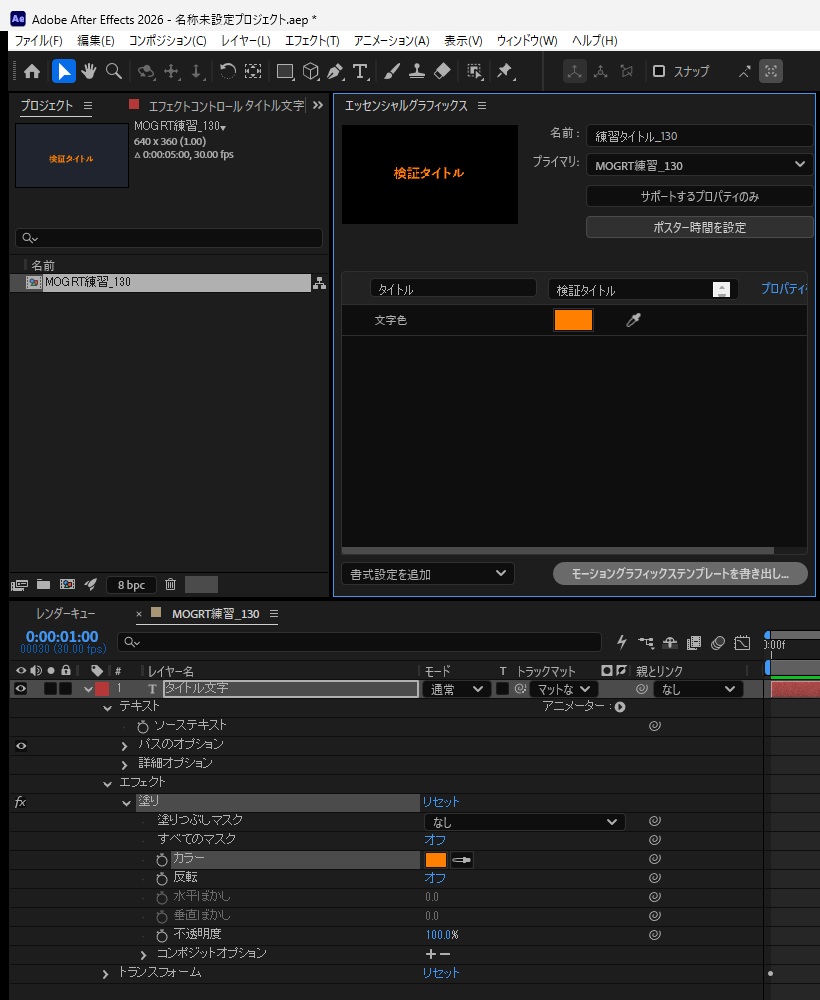Image resolution: width=820 pixels, height=1000 pixels.
Task: Select the Pen tool
Action: [x=335, y=71]
